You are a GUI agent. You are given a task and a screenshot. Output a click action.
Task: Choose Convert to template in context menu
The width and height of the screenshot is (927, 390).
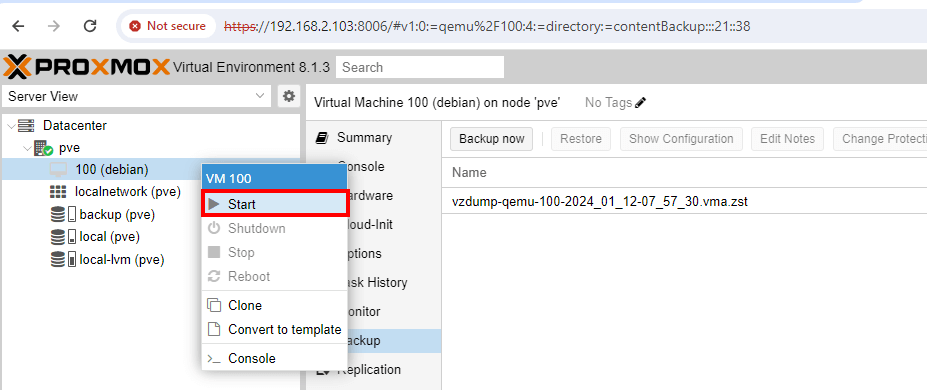(274, 329)
